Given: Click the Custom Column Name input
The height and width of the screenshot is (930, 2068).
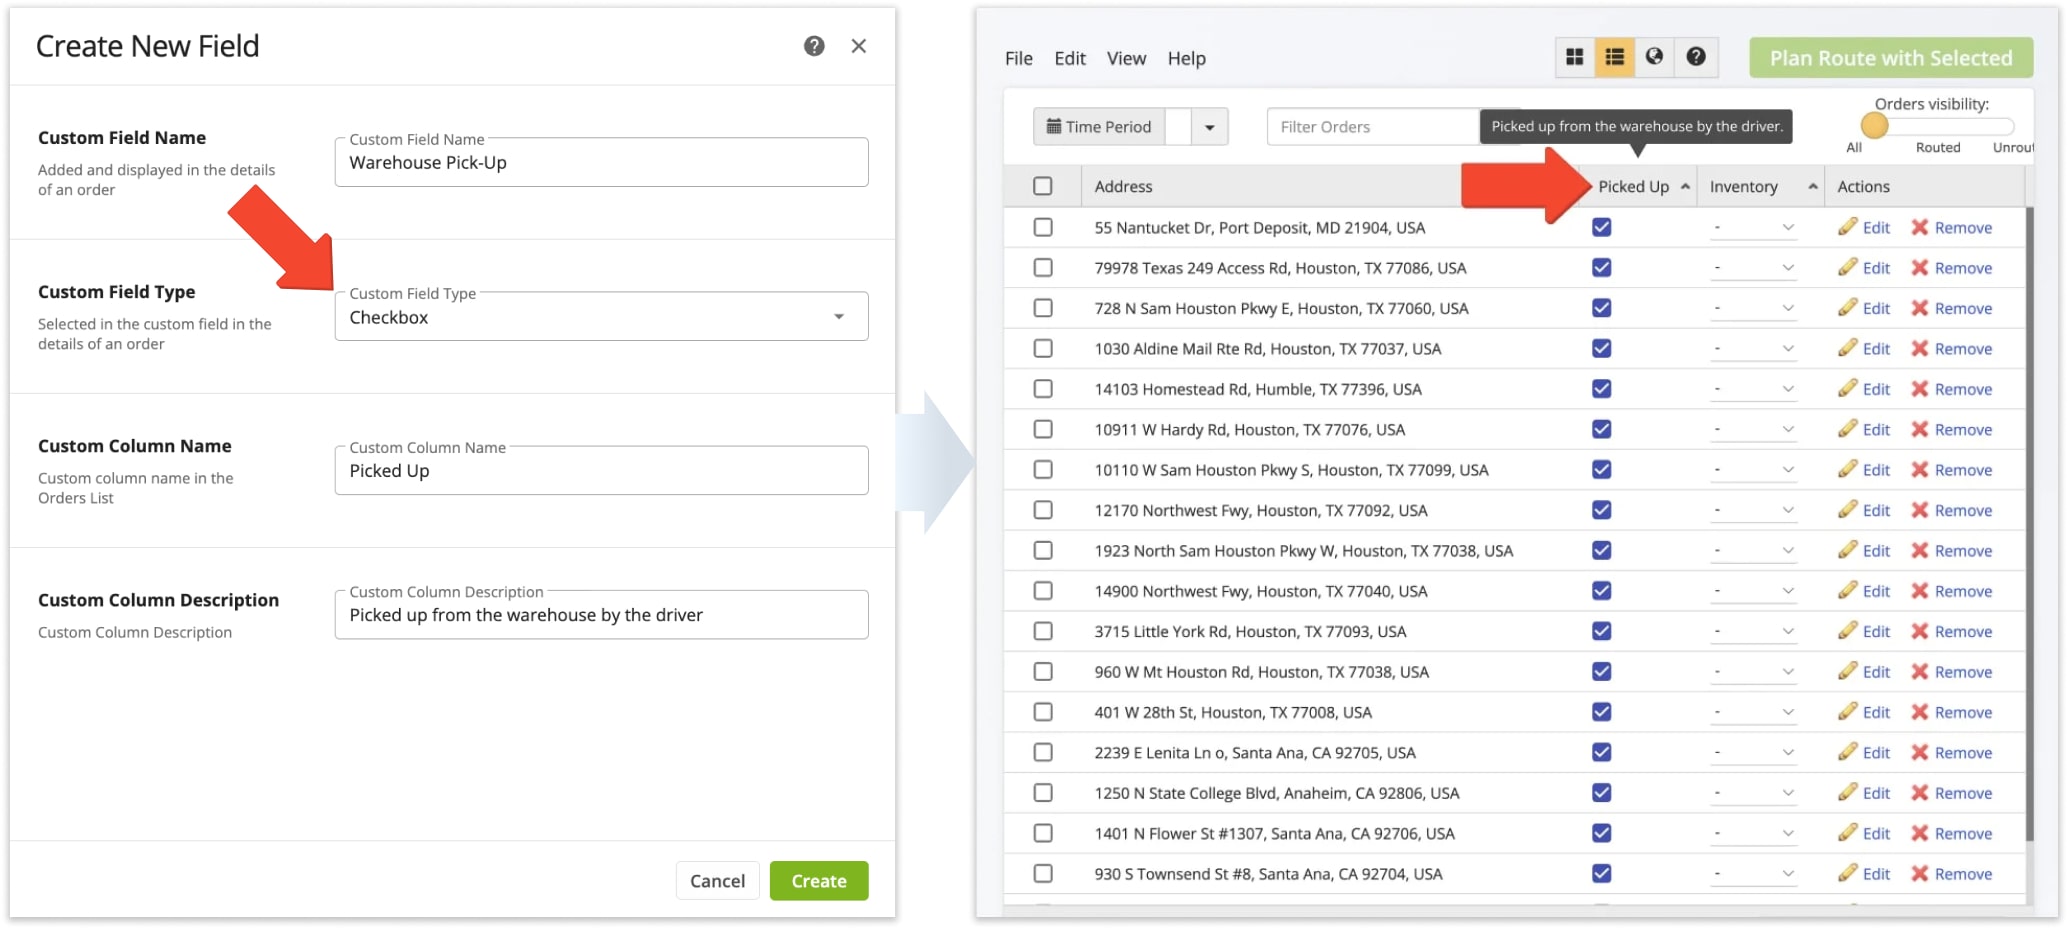Looking at the screenshot, I should 601,470.
